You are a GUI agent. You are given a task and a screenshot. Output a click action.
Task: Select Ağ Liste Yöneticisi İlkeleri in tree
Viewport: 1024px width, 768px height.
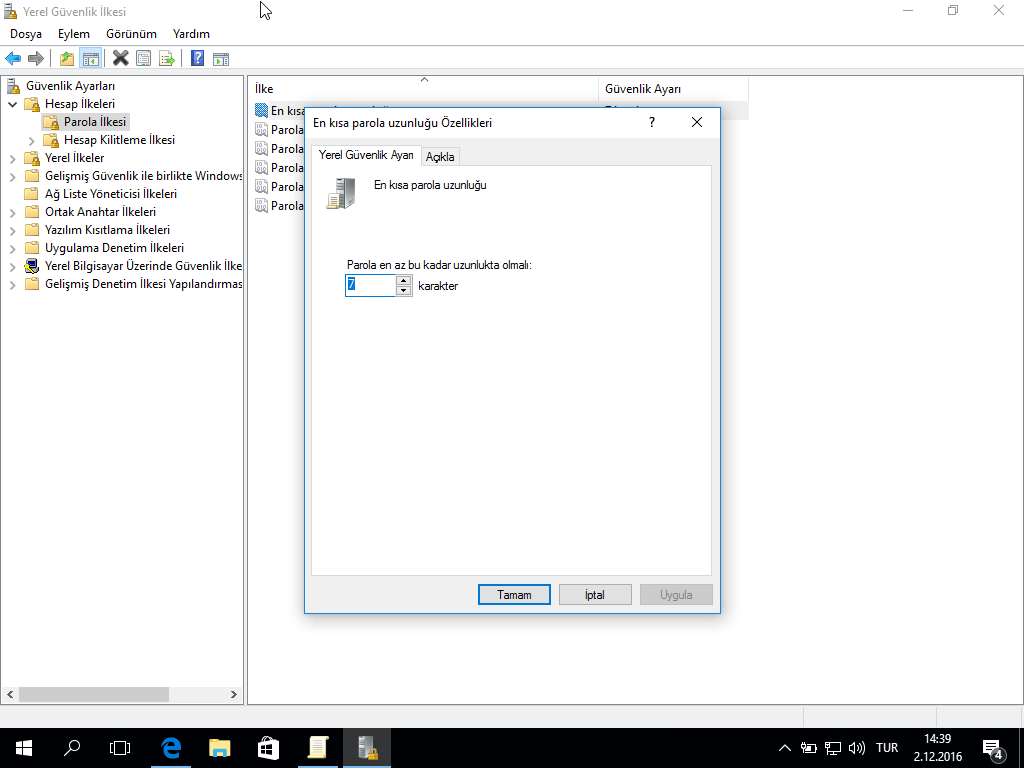pyautogui.click(x=110, y=194)
